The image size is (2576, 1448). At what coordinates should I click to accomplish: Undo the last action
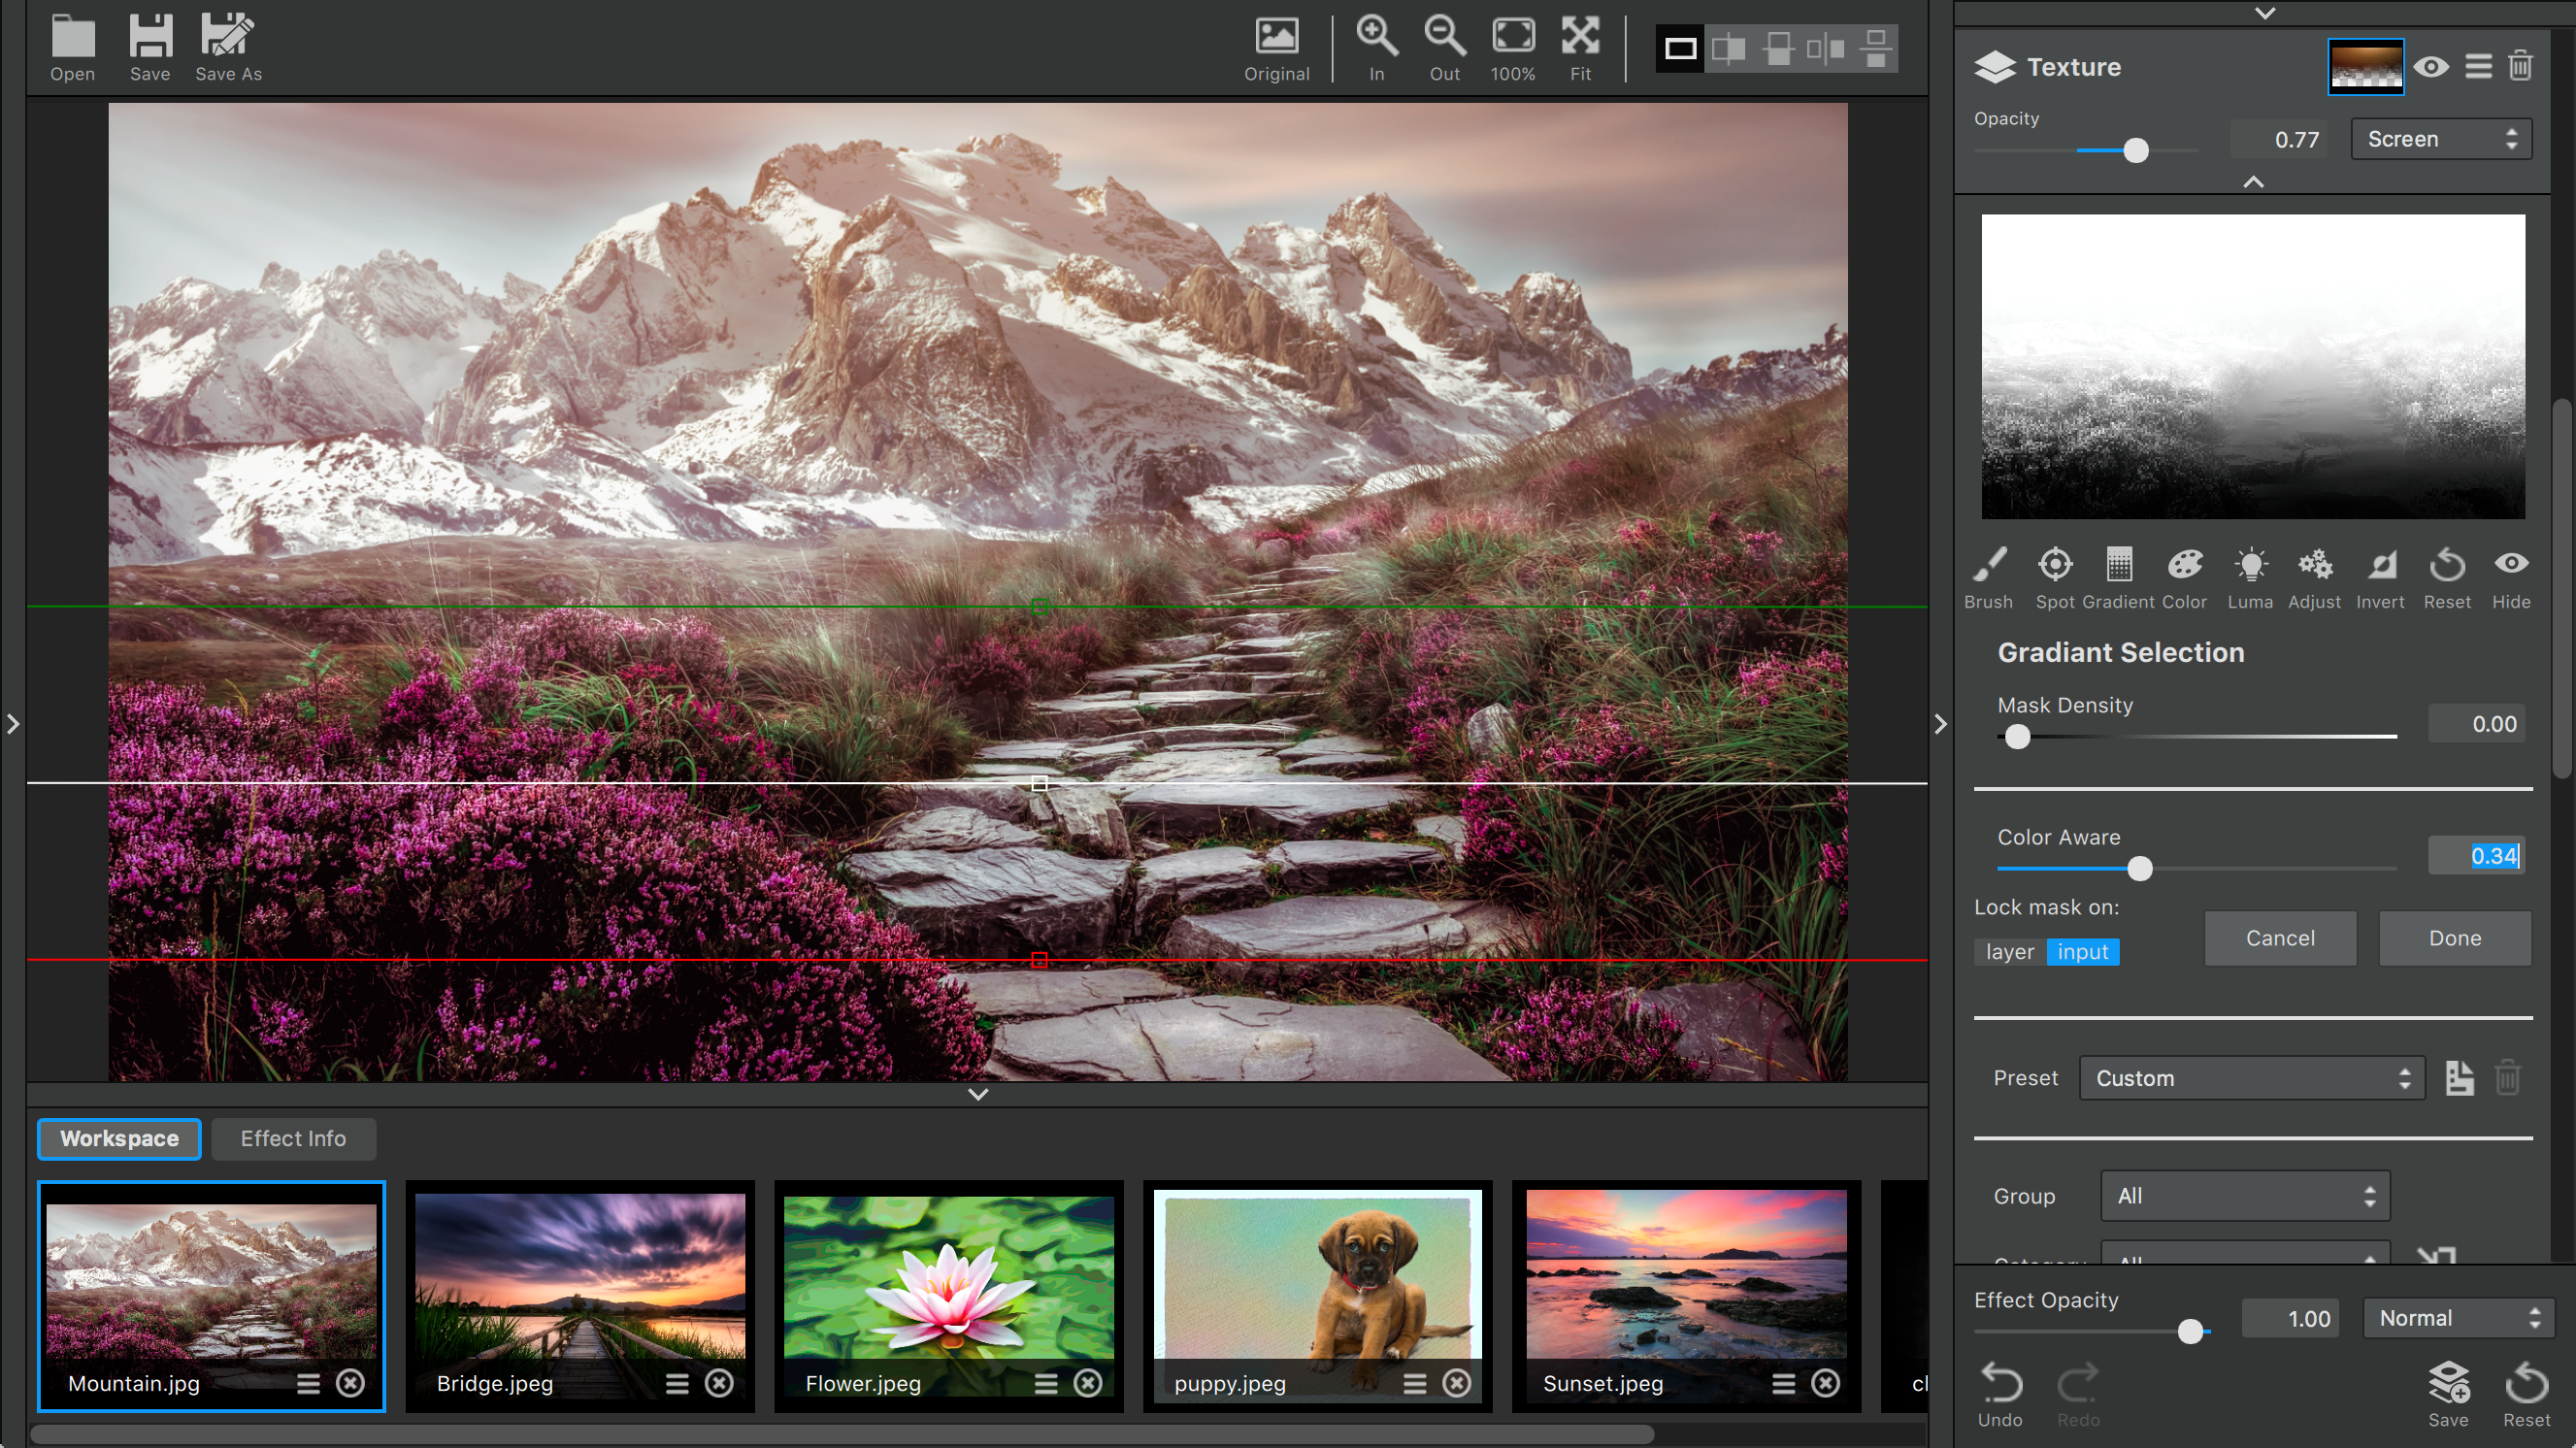click(x=2000, y=1394)
